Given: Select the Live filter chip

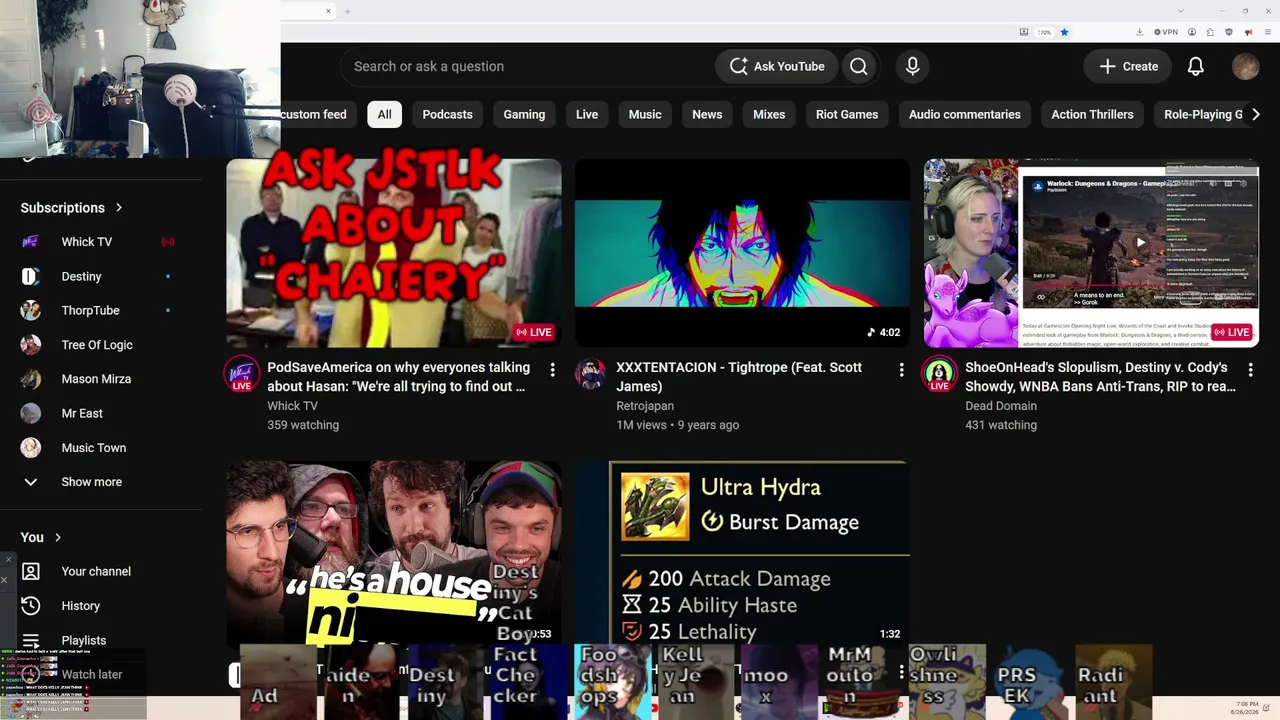Looking at the screenshot, I should pyautogui.click(x=587, y=114).
